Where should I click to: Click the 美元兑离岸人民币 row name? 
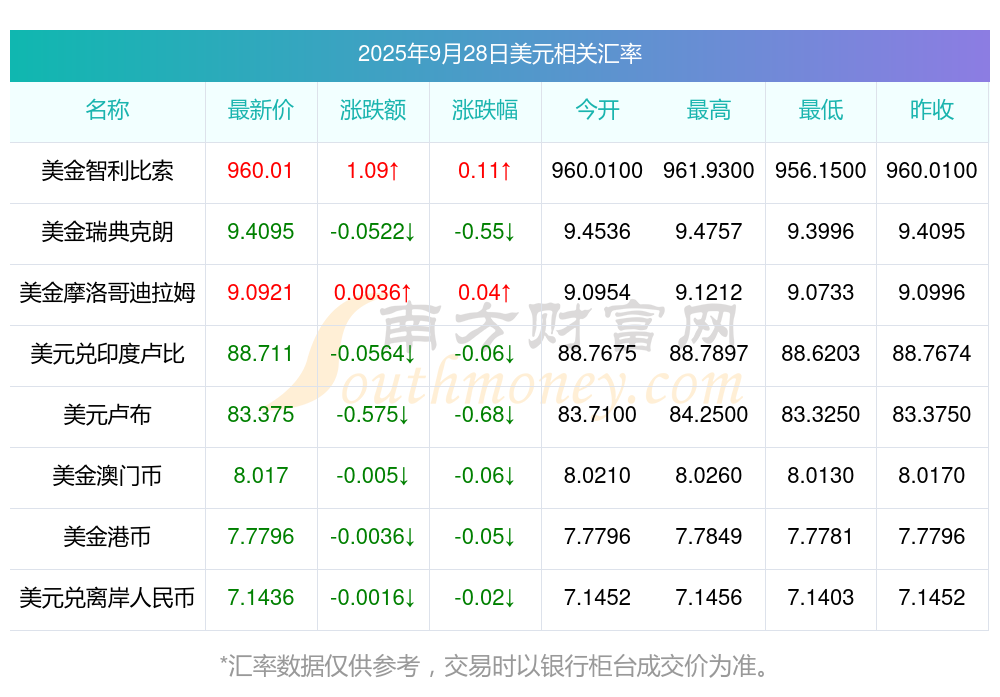click(x=107, y=598)
